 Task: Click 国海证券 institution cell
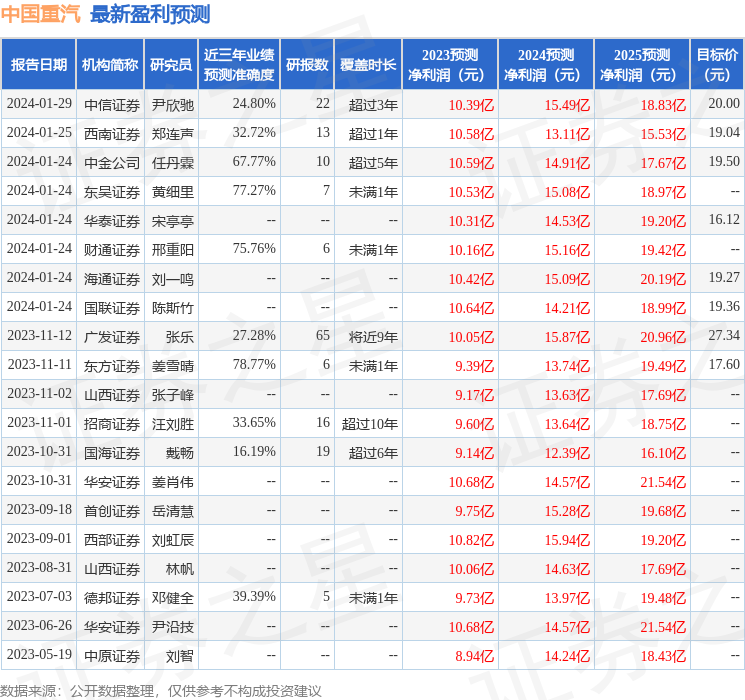tap(112, 453)
